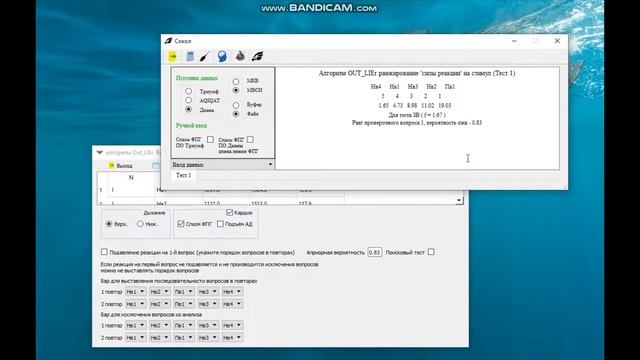Image resolution: width=640 pixels, height=360 pixels.
Task: Click the Априорная вероятность input field
Action: pos(374,252)
